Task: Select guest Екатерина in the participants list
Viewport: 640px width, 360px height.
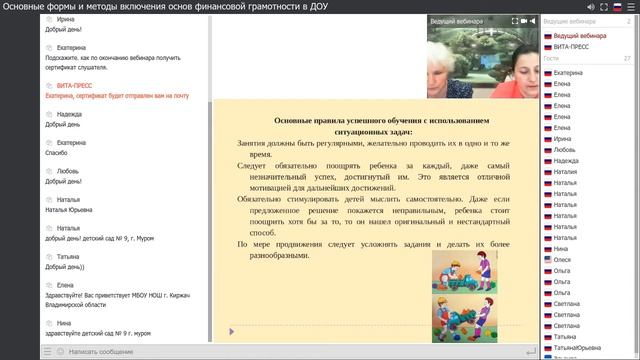Action: click(x=568, y=73)
